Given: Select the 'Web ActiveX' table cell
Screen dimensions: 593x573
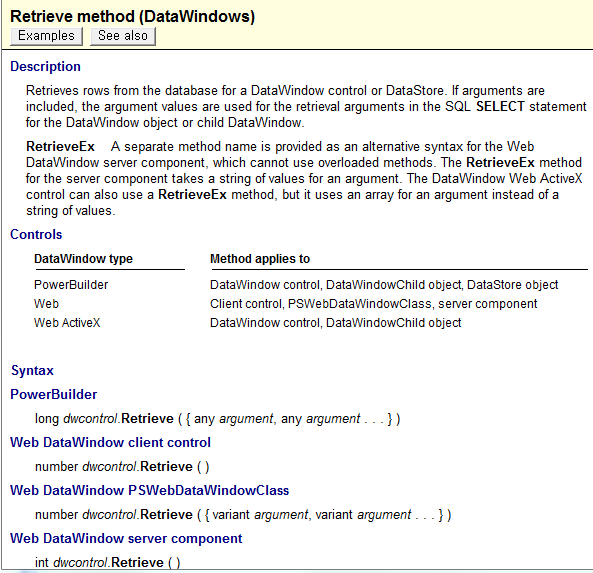Looking at the screenshot, I should [x=67, y=323].
